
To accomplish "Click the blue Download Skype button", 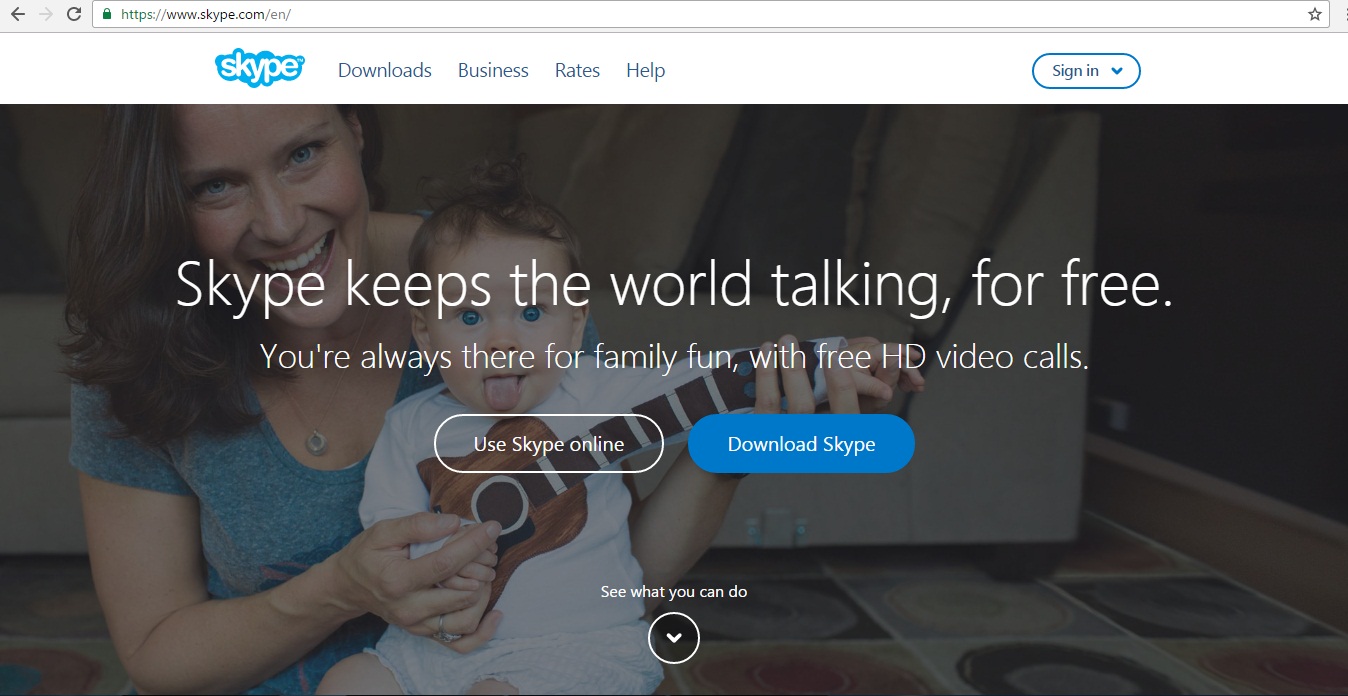I will pyautogui.click(x=801, y=444).
